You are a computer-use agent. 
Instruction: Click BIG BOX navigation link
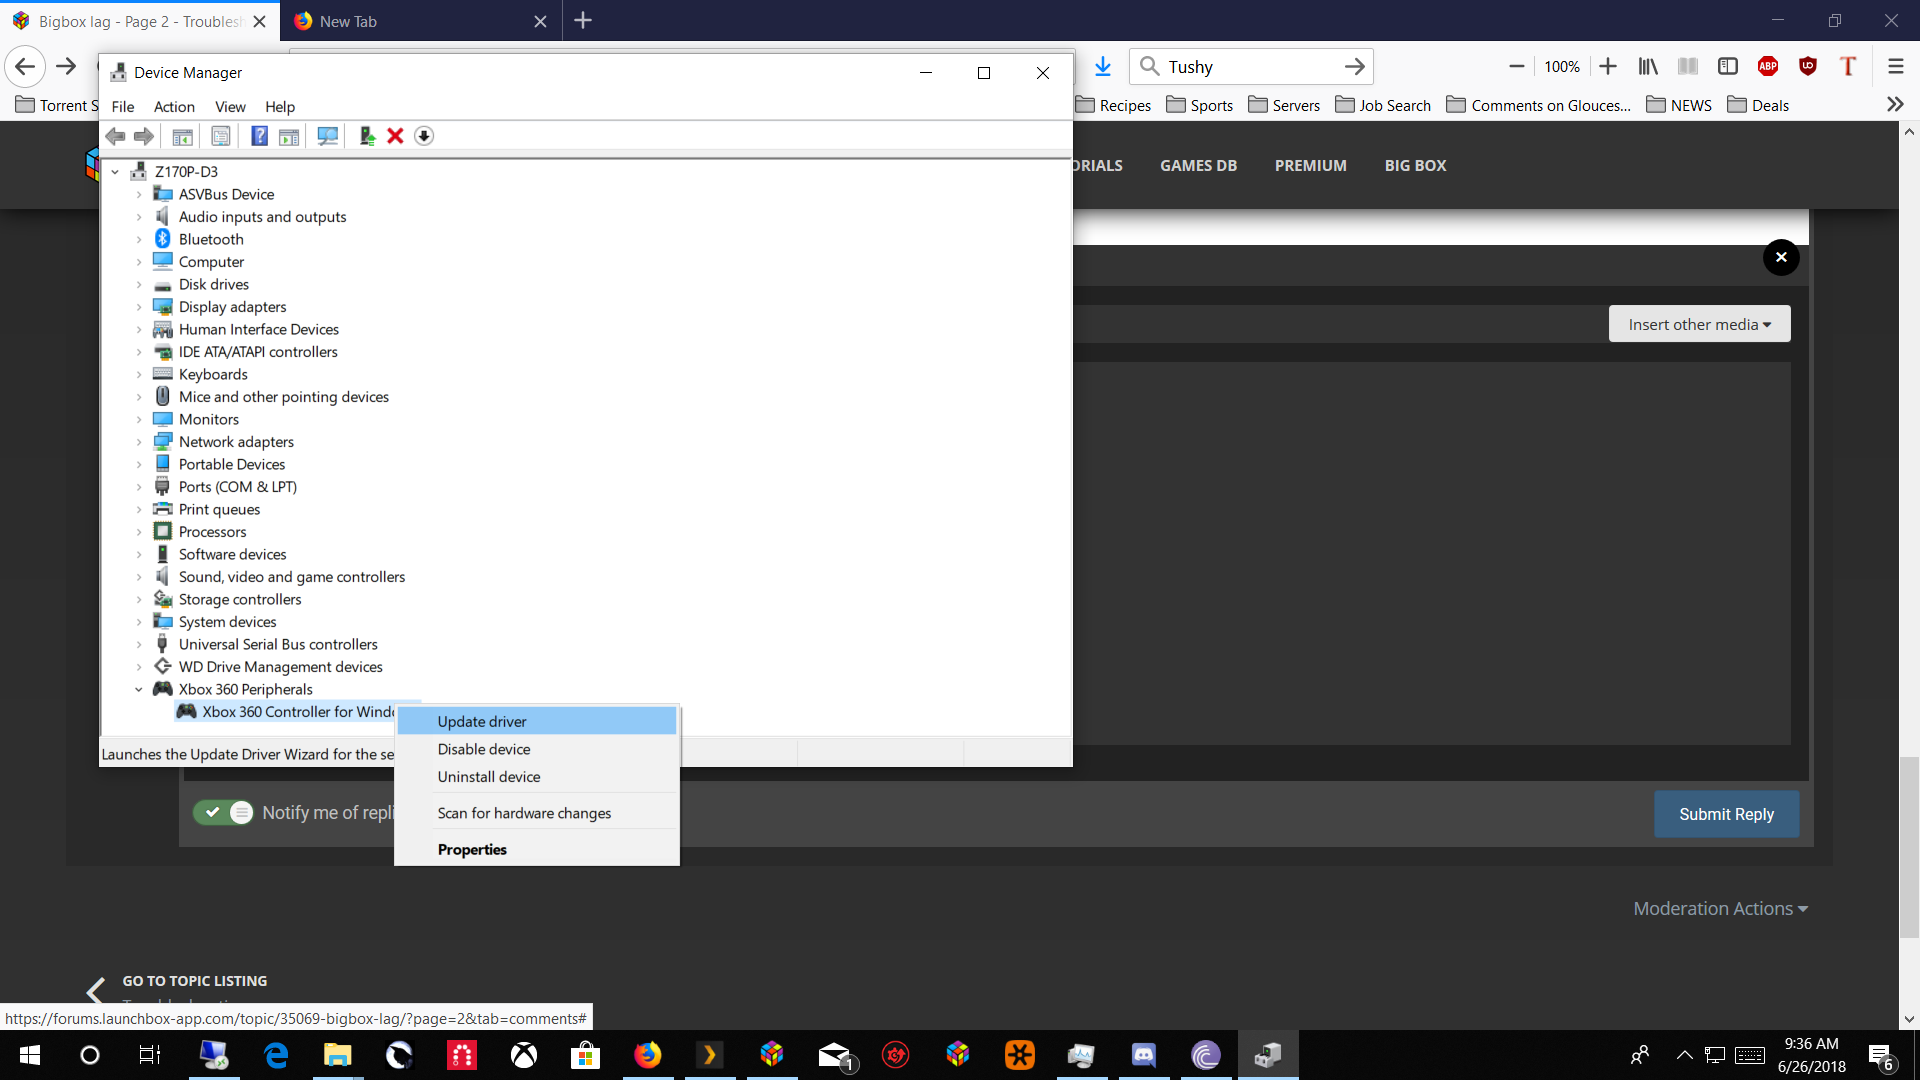(x=1415, y=165)
